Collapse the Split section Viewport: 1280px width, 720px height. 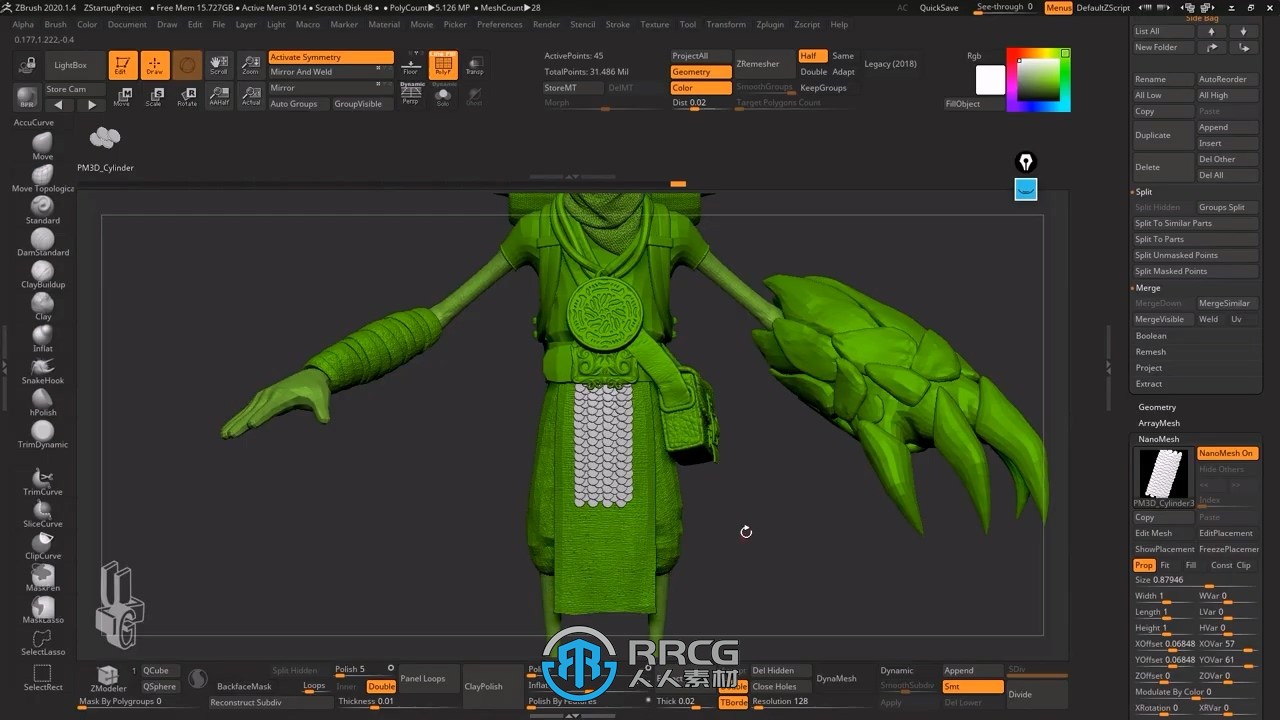tap(1143, 191)
